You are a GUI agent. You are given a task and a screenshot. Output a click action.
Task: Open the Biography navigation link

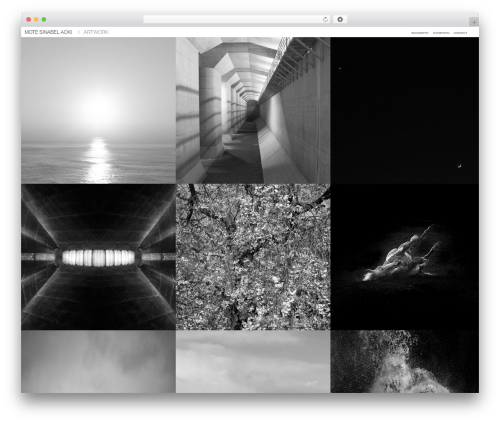[420, 33]
